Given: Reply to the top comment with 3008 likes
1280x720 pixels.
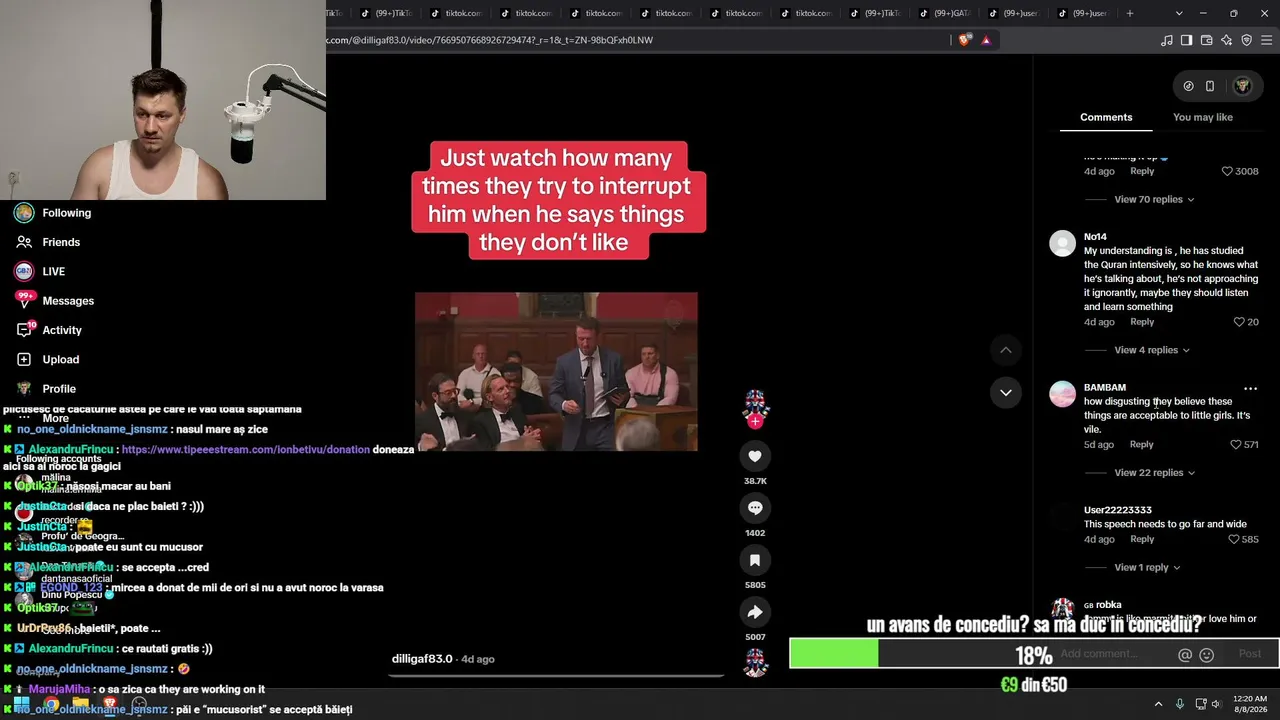Looking at the screenshot, I should click(1142, 171).
